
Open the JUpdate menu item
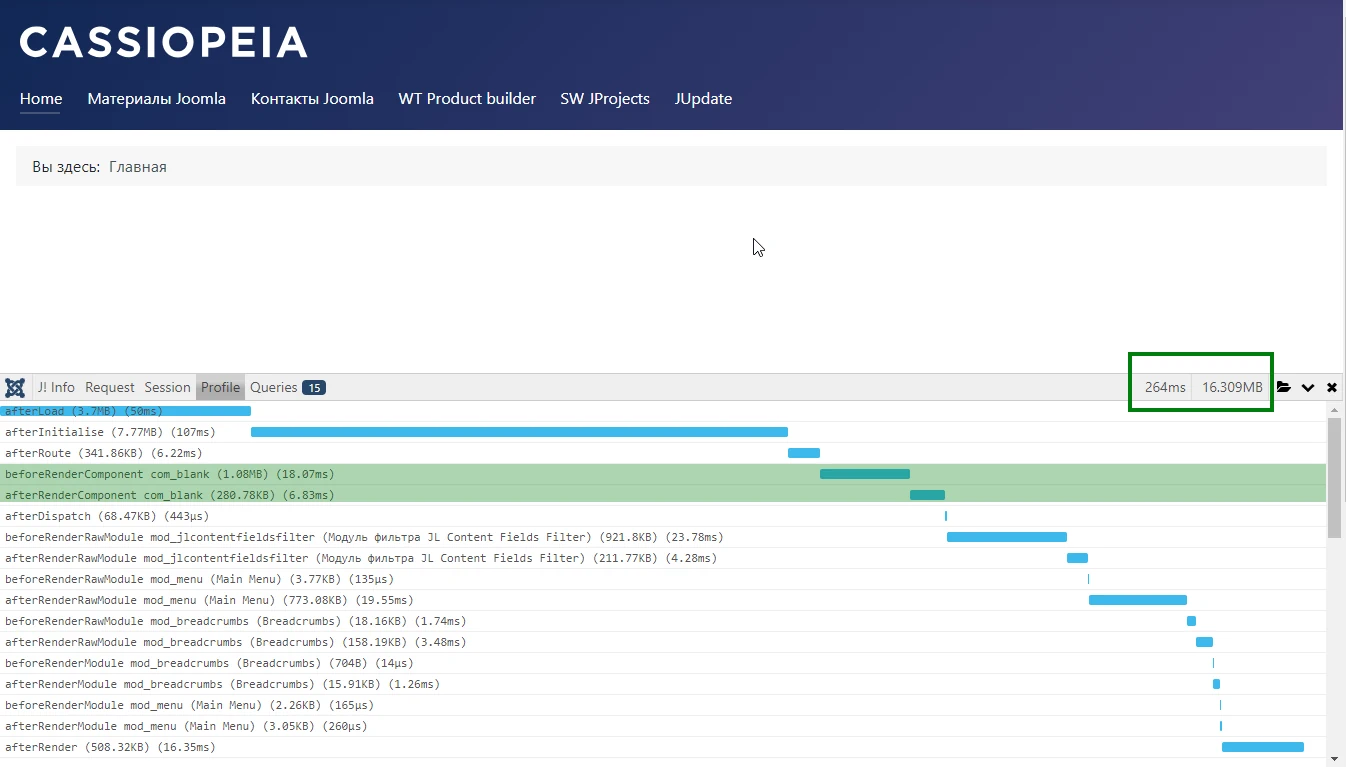[703, 99]
